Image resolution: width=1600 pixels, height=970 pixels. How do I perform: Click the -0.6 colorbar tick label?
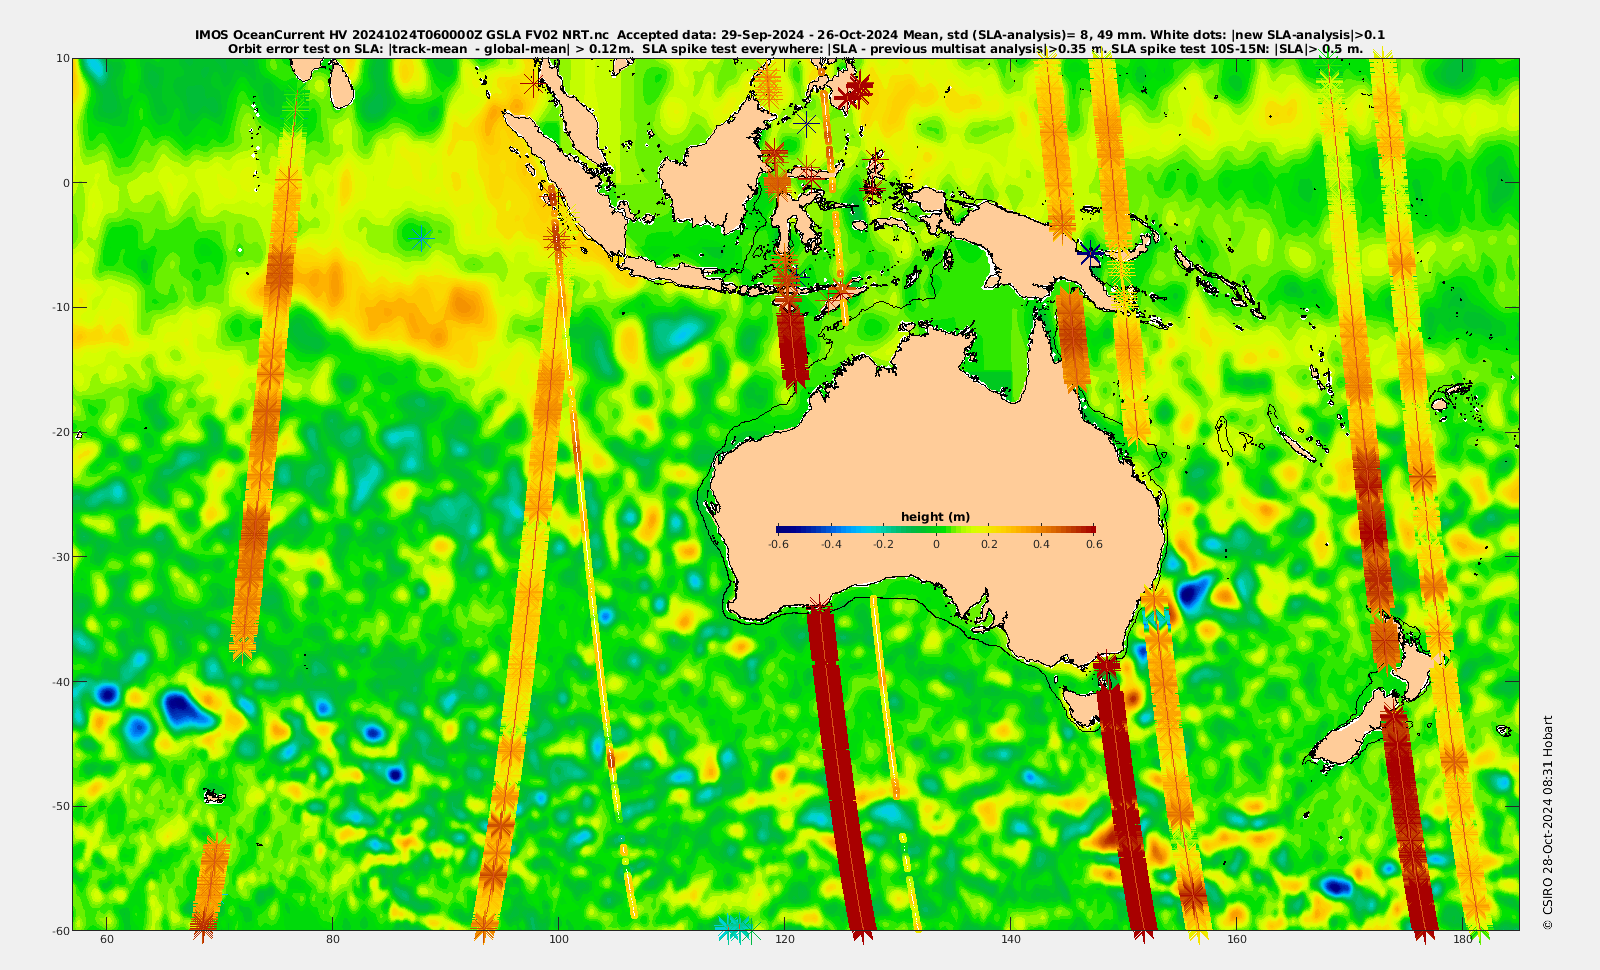click(778, 545)
